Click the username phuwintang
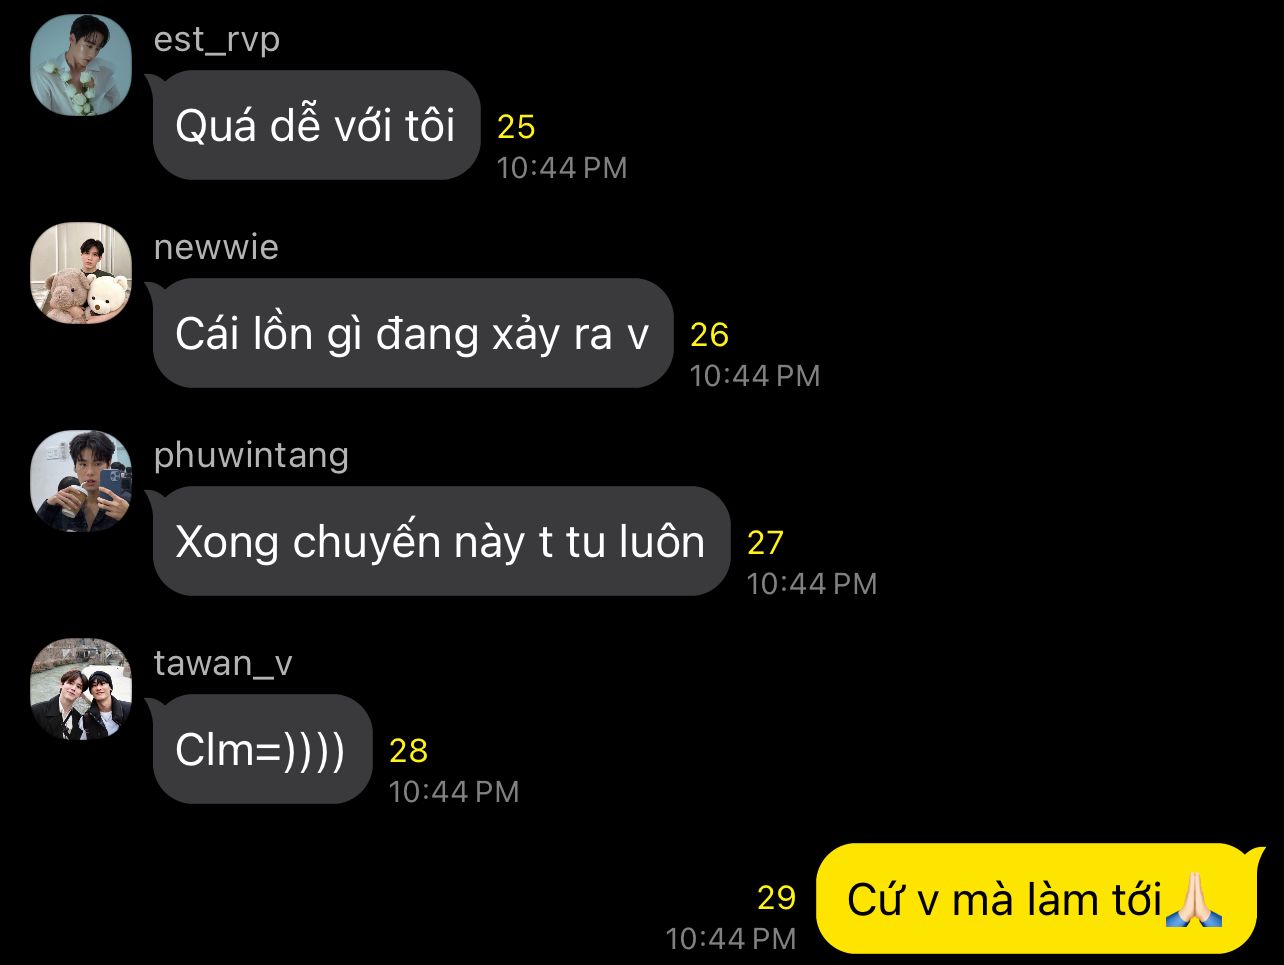The height and width of the screenshot is (965, 1284). point(251,456)
